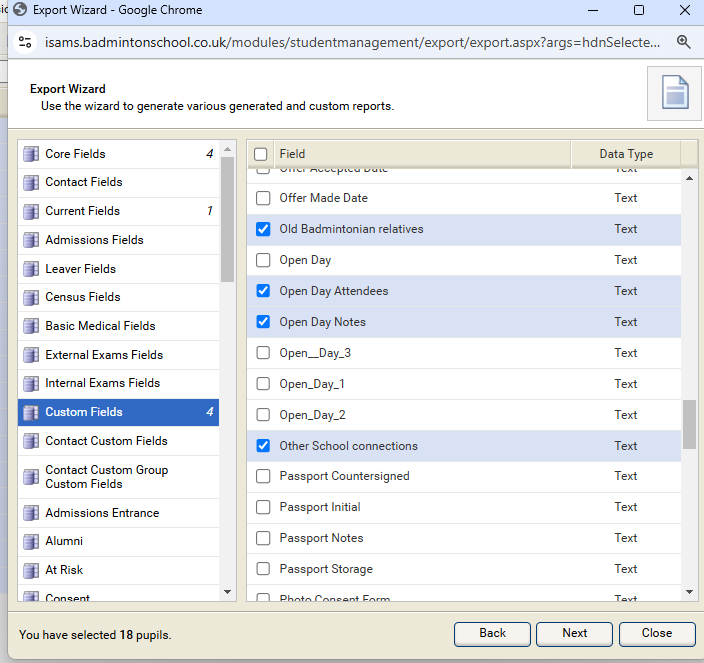Select the Contact Fields category
Viewport: 704px width, 663px height.
point(119,183)
